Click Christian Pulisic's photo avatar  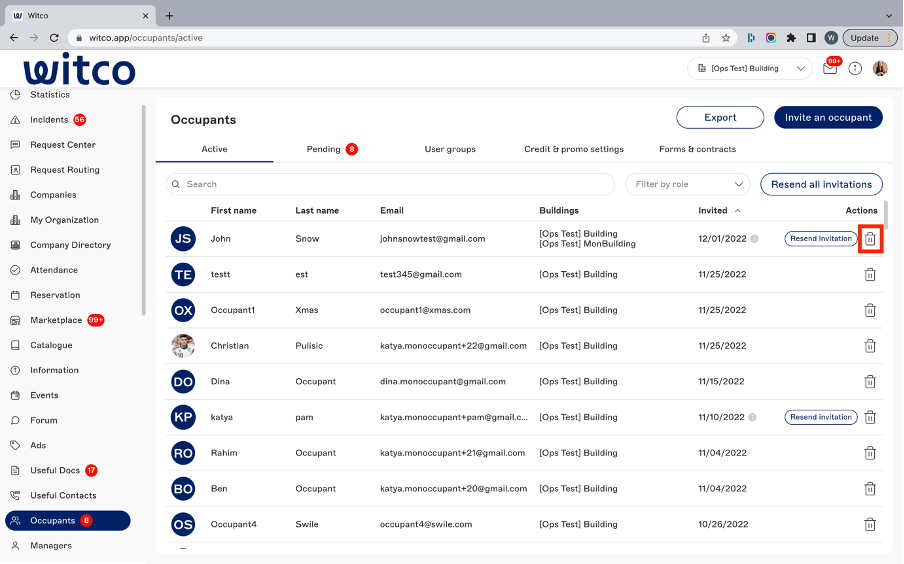point(183,346)
